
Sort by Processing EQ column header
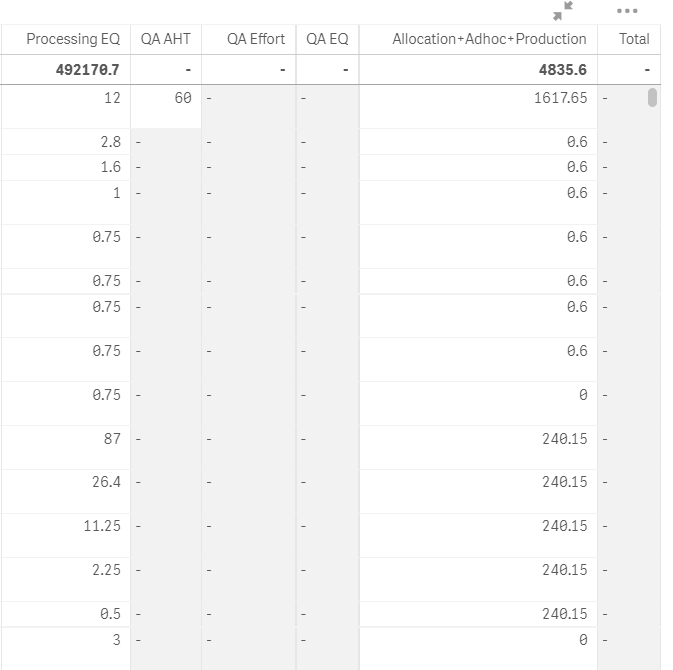click(x=73, y=39)
